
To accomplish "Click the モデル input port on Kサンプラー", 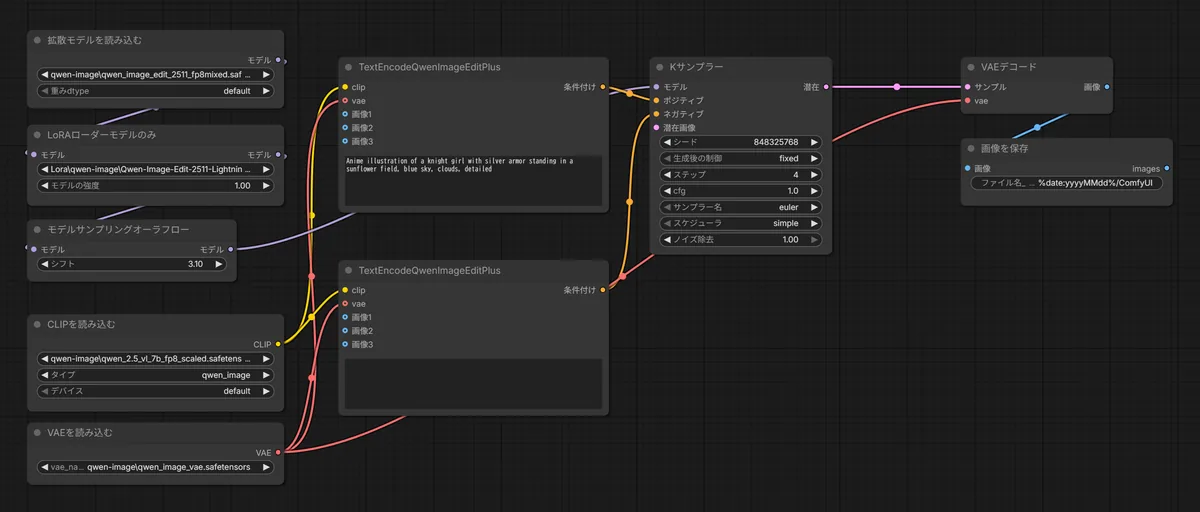I will tap(657, 87).
